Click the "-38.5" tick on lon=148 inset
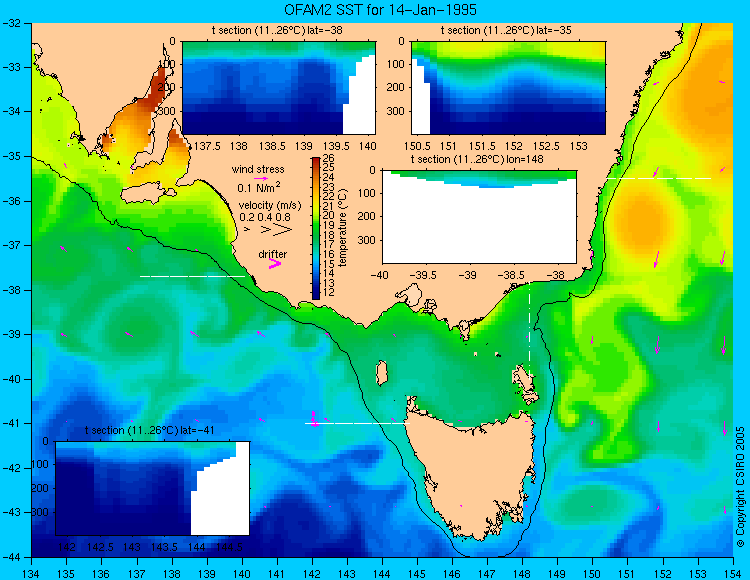Screen dimensions: 750x580 pyautogui.click(x=512, y=275)
